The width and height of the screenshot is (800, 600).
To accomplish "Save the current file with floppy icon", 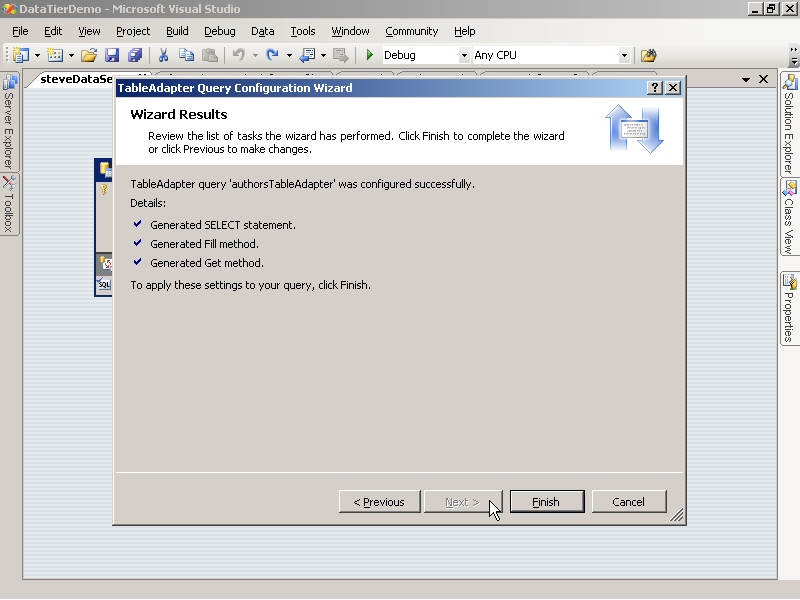I will 112,55.
